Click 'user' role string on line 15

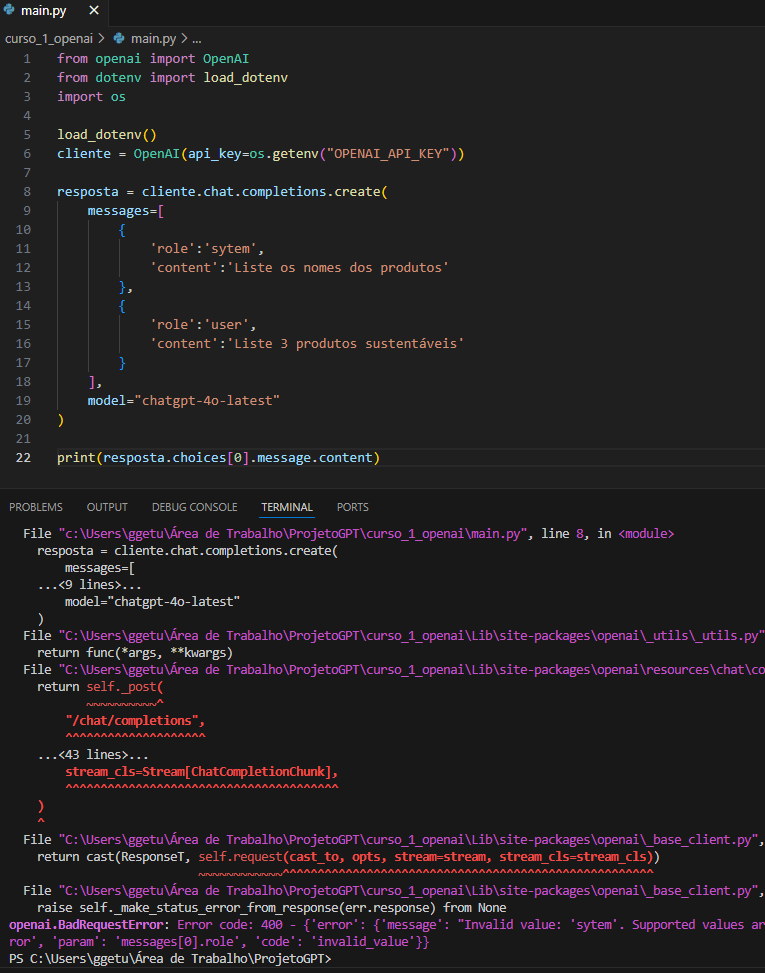click(x=226, y=325)
